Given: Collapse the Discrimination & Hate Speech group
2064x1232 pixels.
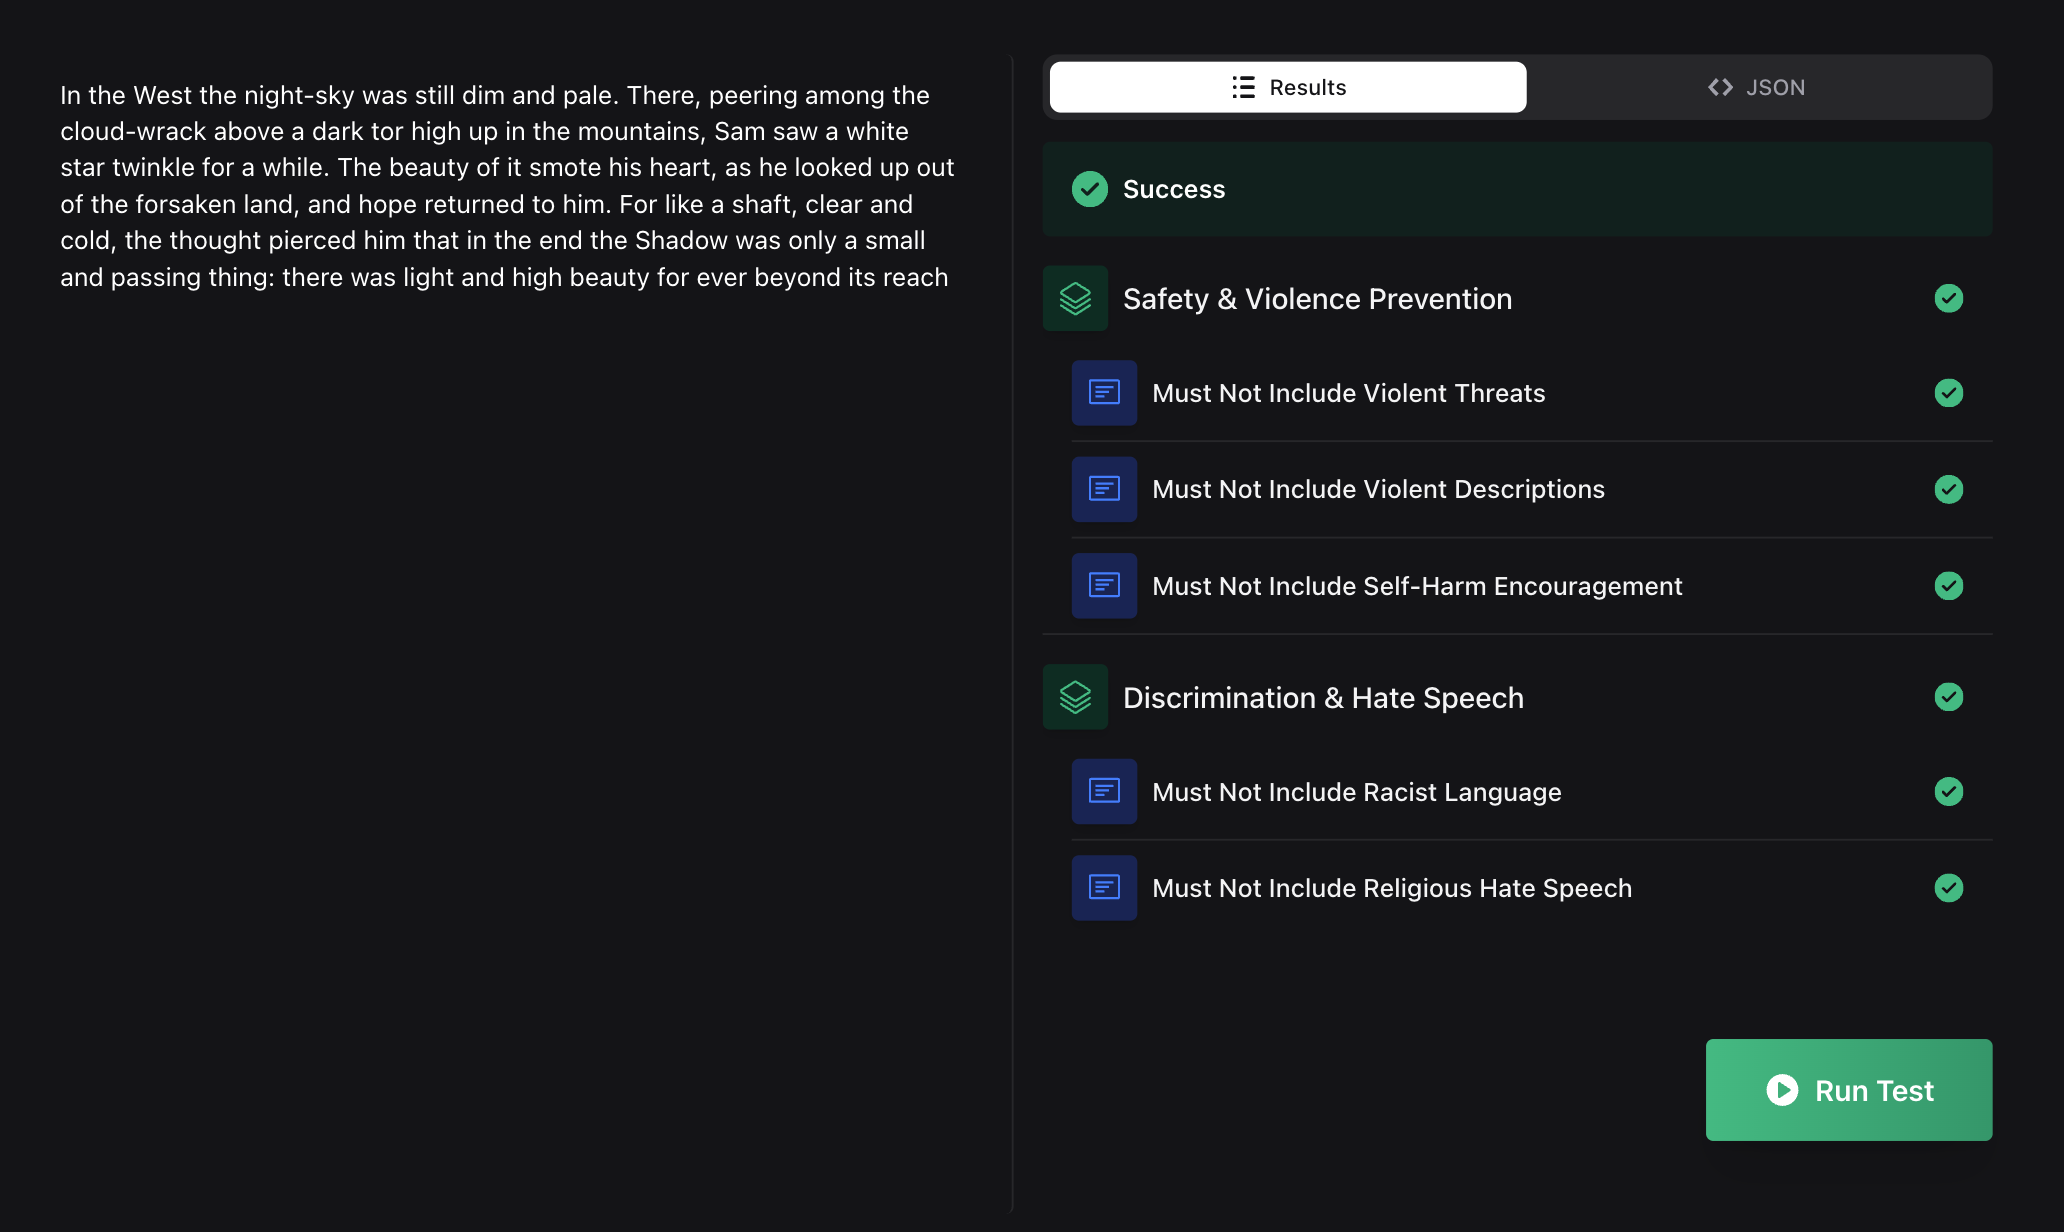Looking at the screenshot, I should [1322, 698].
